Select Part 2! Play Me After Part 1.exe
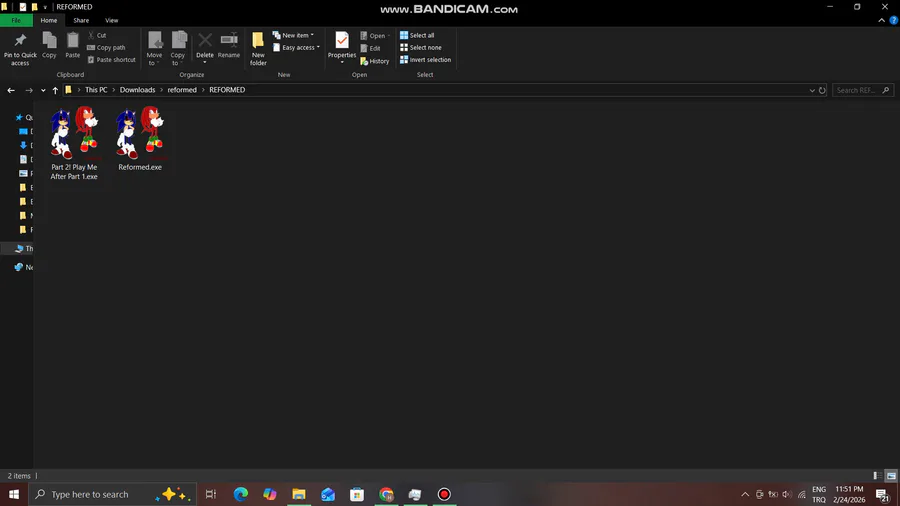The height and width of the screenshot is (506, 900). (74, 143)
